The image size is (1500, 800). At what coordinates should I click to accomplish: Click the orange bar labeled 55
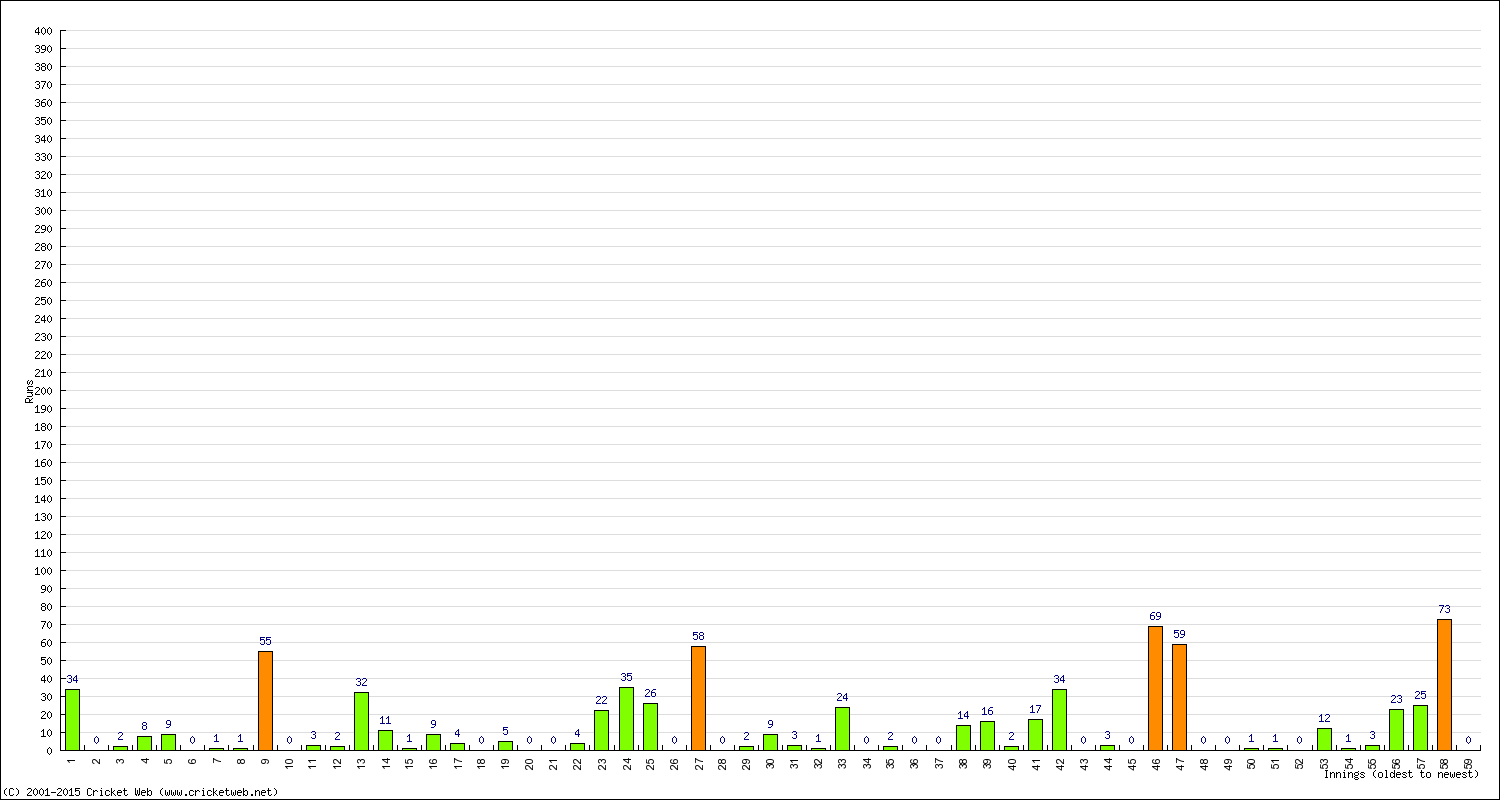click(265, 700)
